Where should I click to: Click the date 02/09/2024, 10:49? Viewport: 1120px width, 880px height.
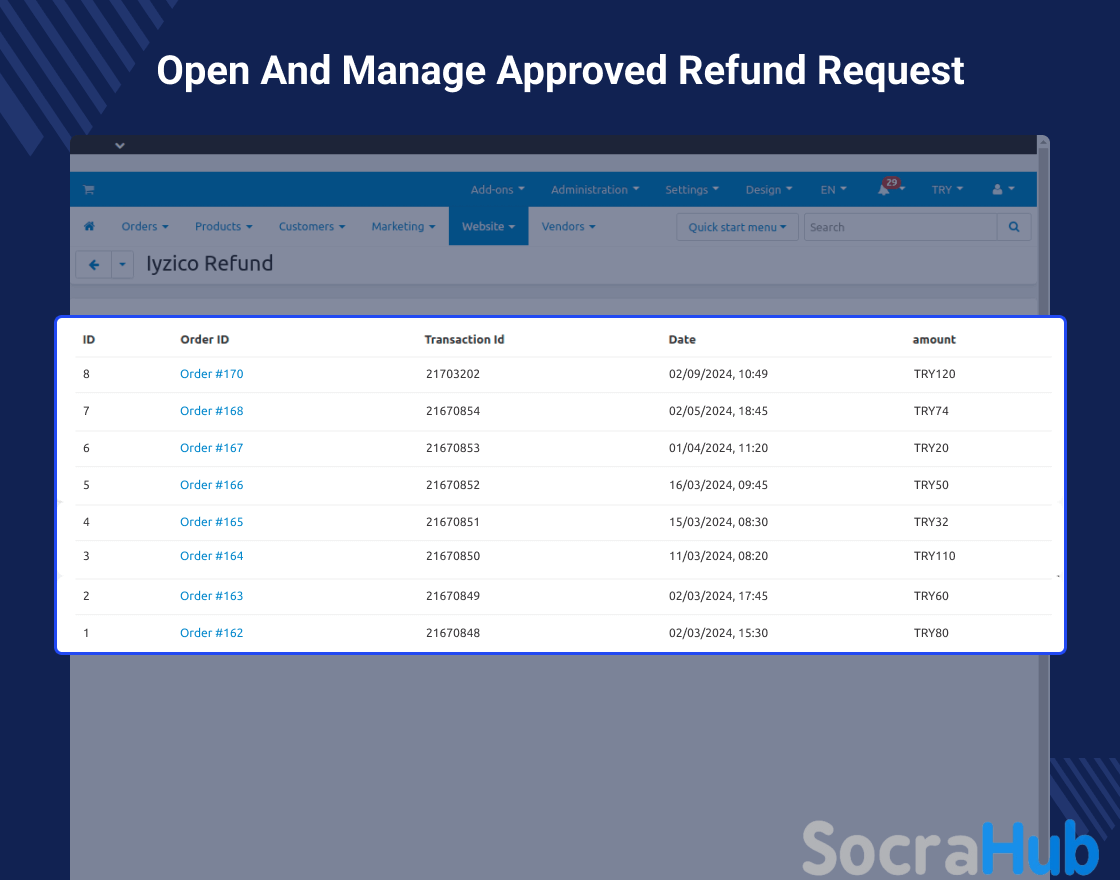point(719,374)
